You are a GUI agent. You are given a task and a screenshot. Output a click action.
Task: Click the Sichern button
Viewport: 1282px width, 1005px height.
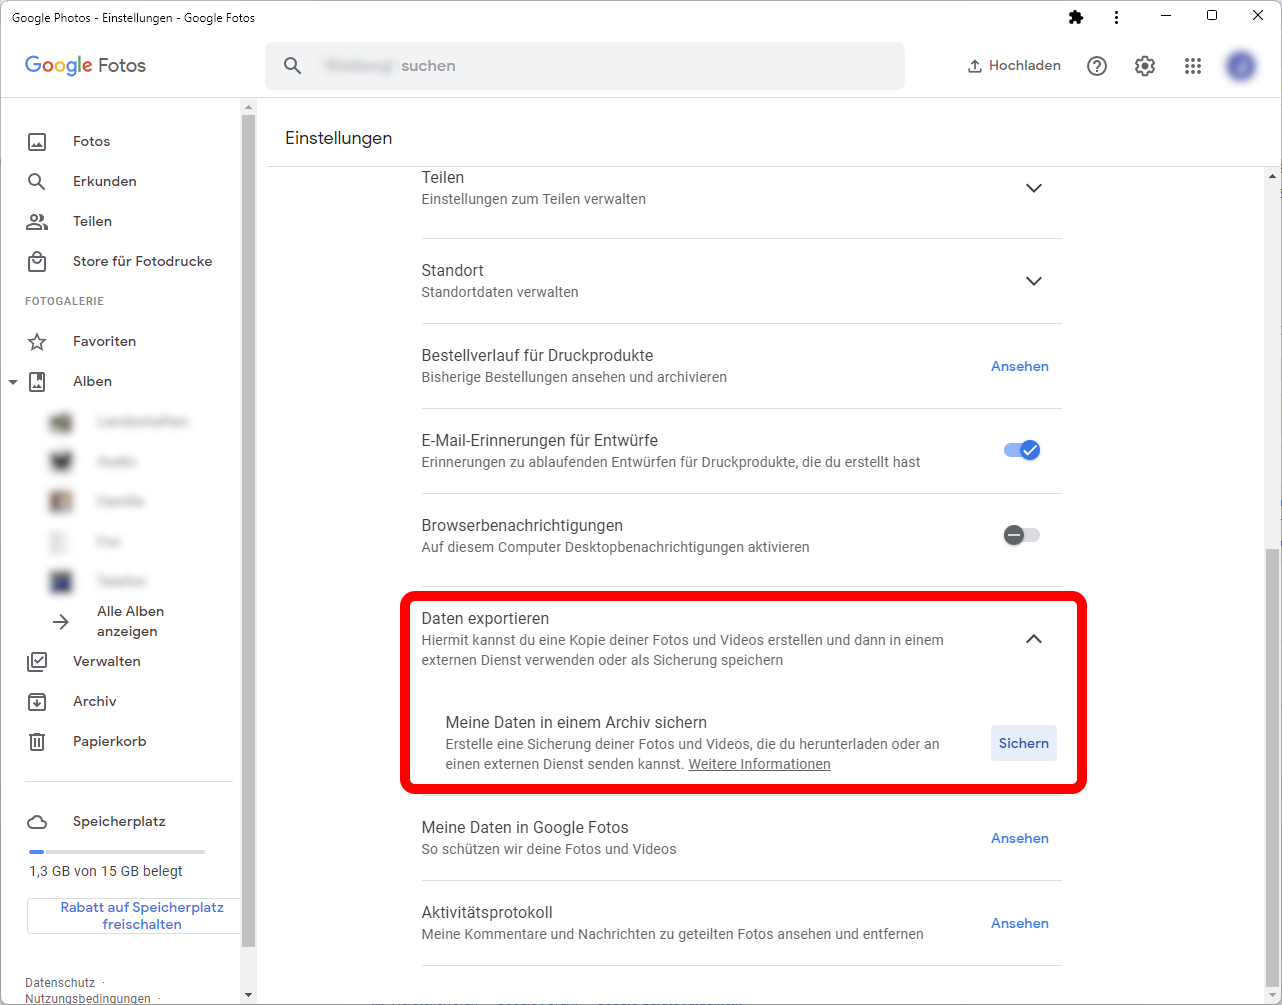[x=1023, y=743]
